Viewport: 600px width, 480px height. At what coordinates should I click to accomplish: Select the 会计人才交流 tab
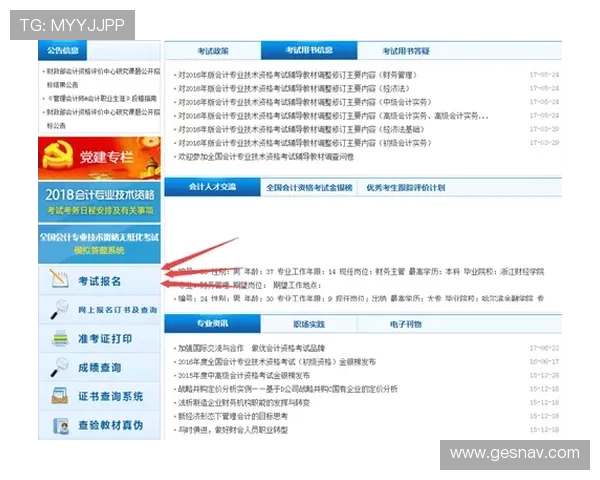tap(212, 187)
